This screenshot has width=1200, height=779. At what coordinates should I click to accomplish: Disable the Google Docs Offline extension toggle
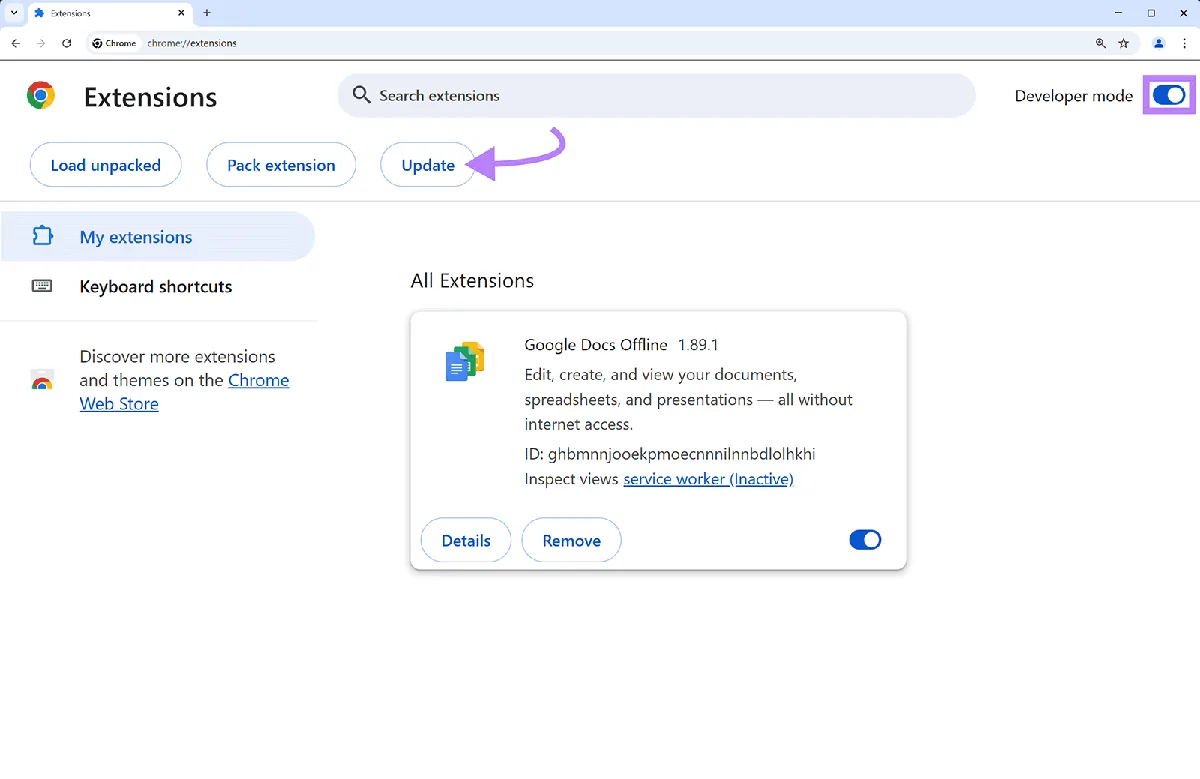[865, 540]
